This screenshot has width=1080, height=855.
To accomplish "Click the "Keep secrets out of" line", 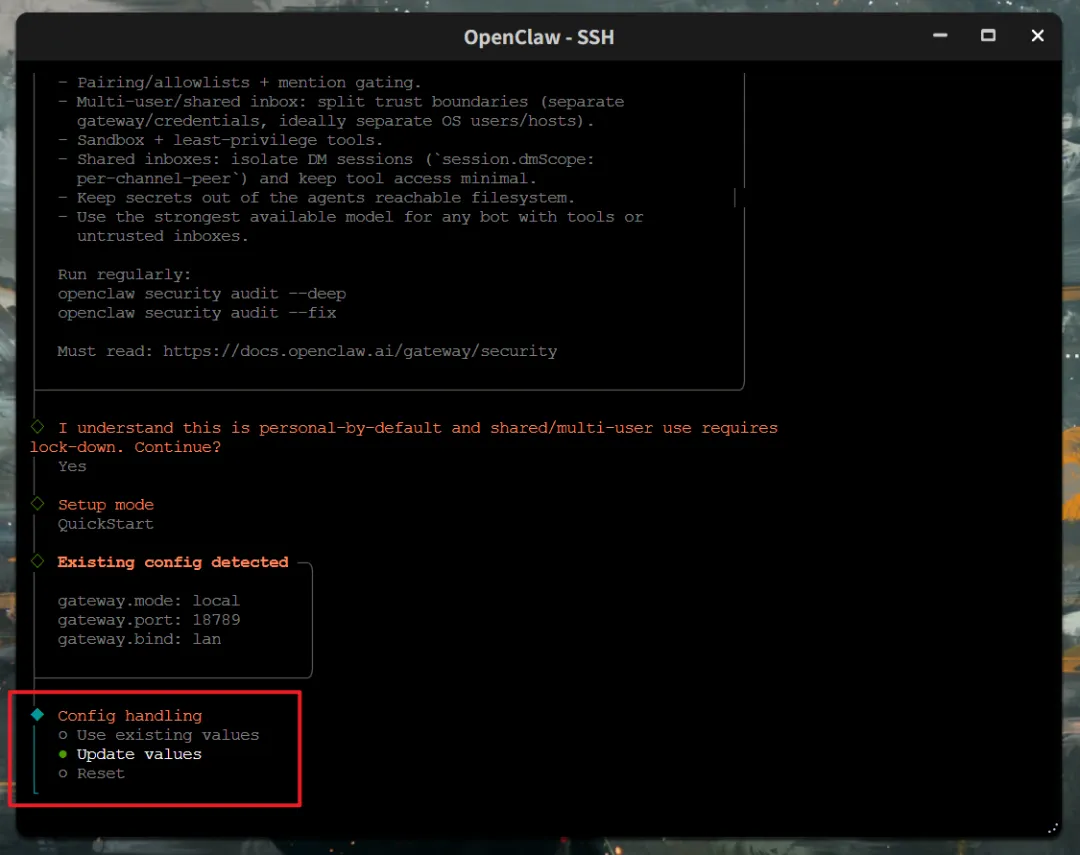I will (316, 198).
